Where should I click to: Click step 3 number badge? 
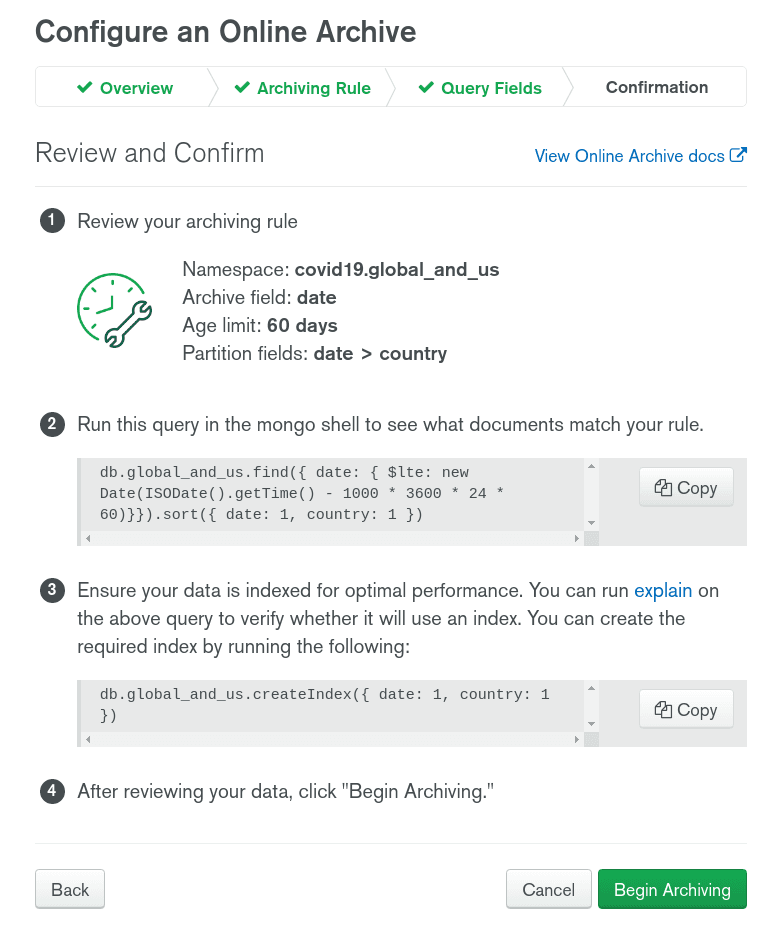click(x=52, y=591)
